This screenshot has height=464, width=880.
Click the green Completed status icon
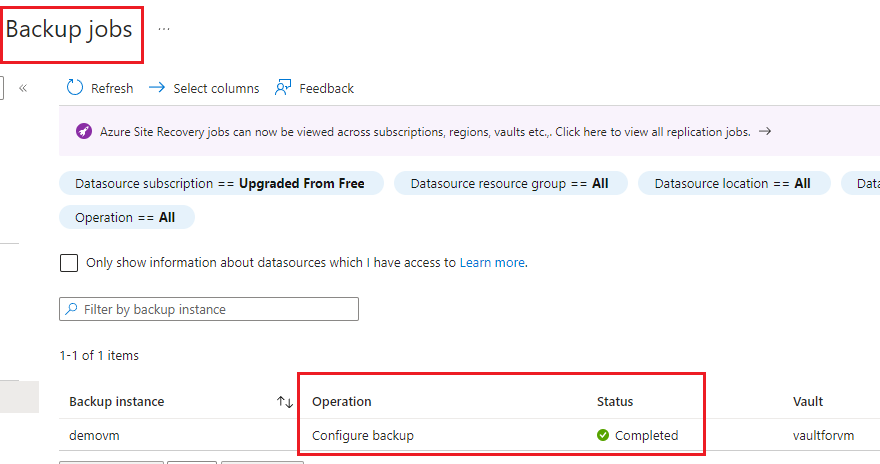(603, 435)
